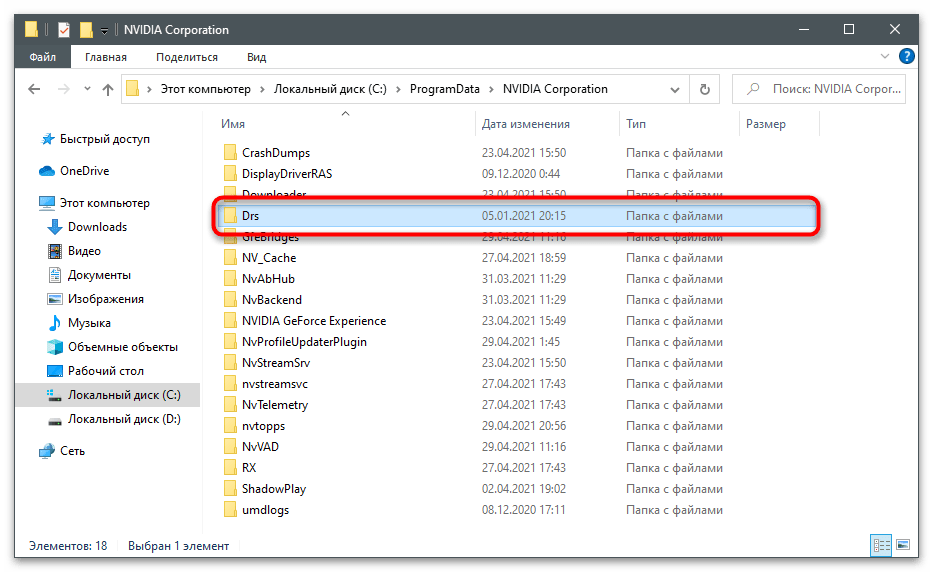Select the umdlogs folder icon
Screen dimensions: 933x572
[x=230, y=510]
